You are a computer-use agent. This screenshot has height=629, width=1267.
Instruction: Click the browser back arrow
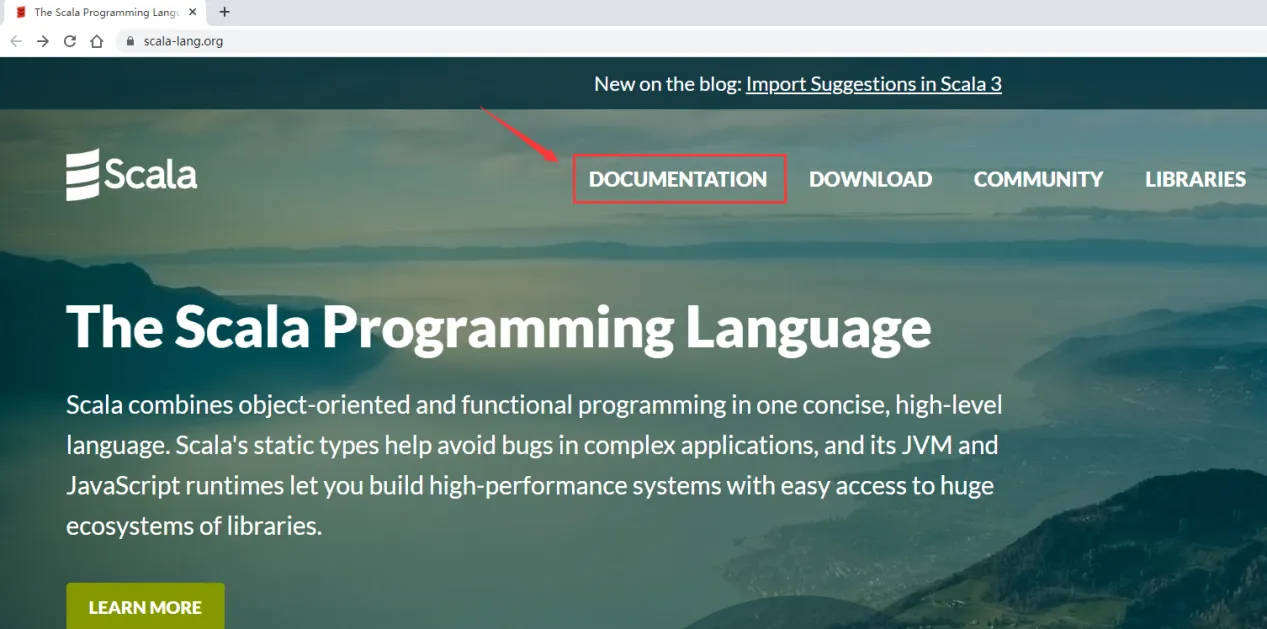tap(16, 41)
